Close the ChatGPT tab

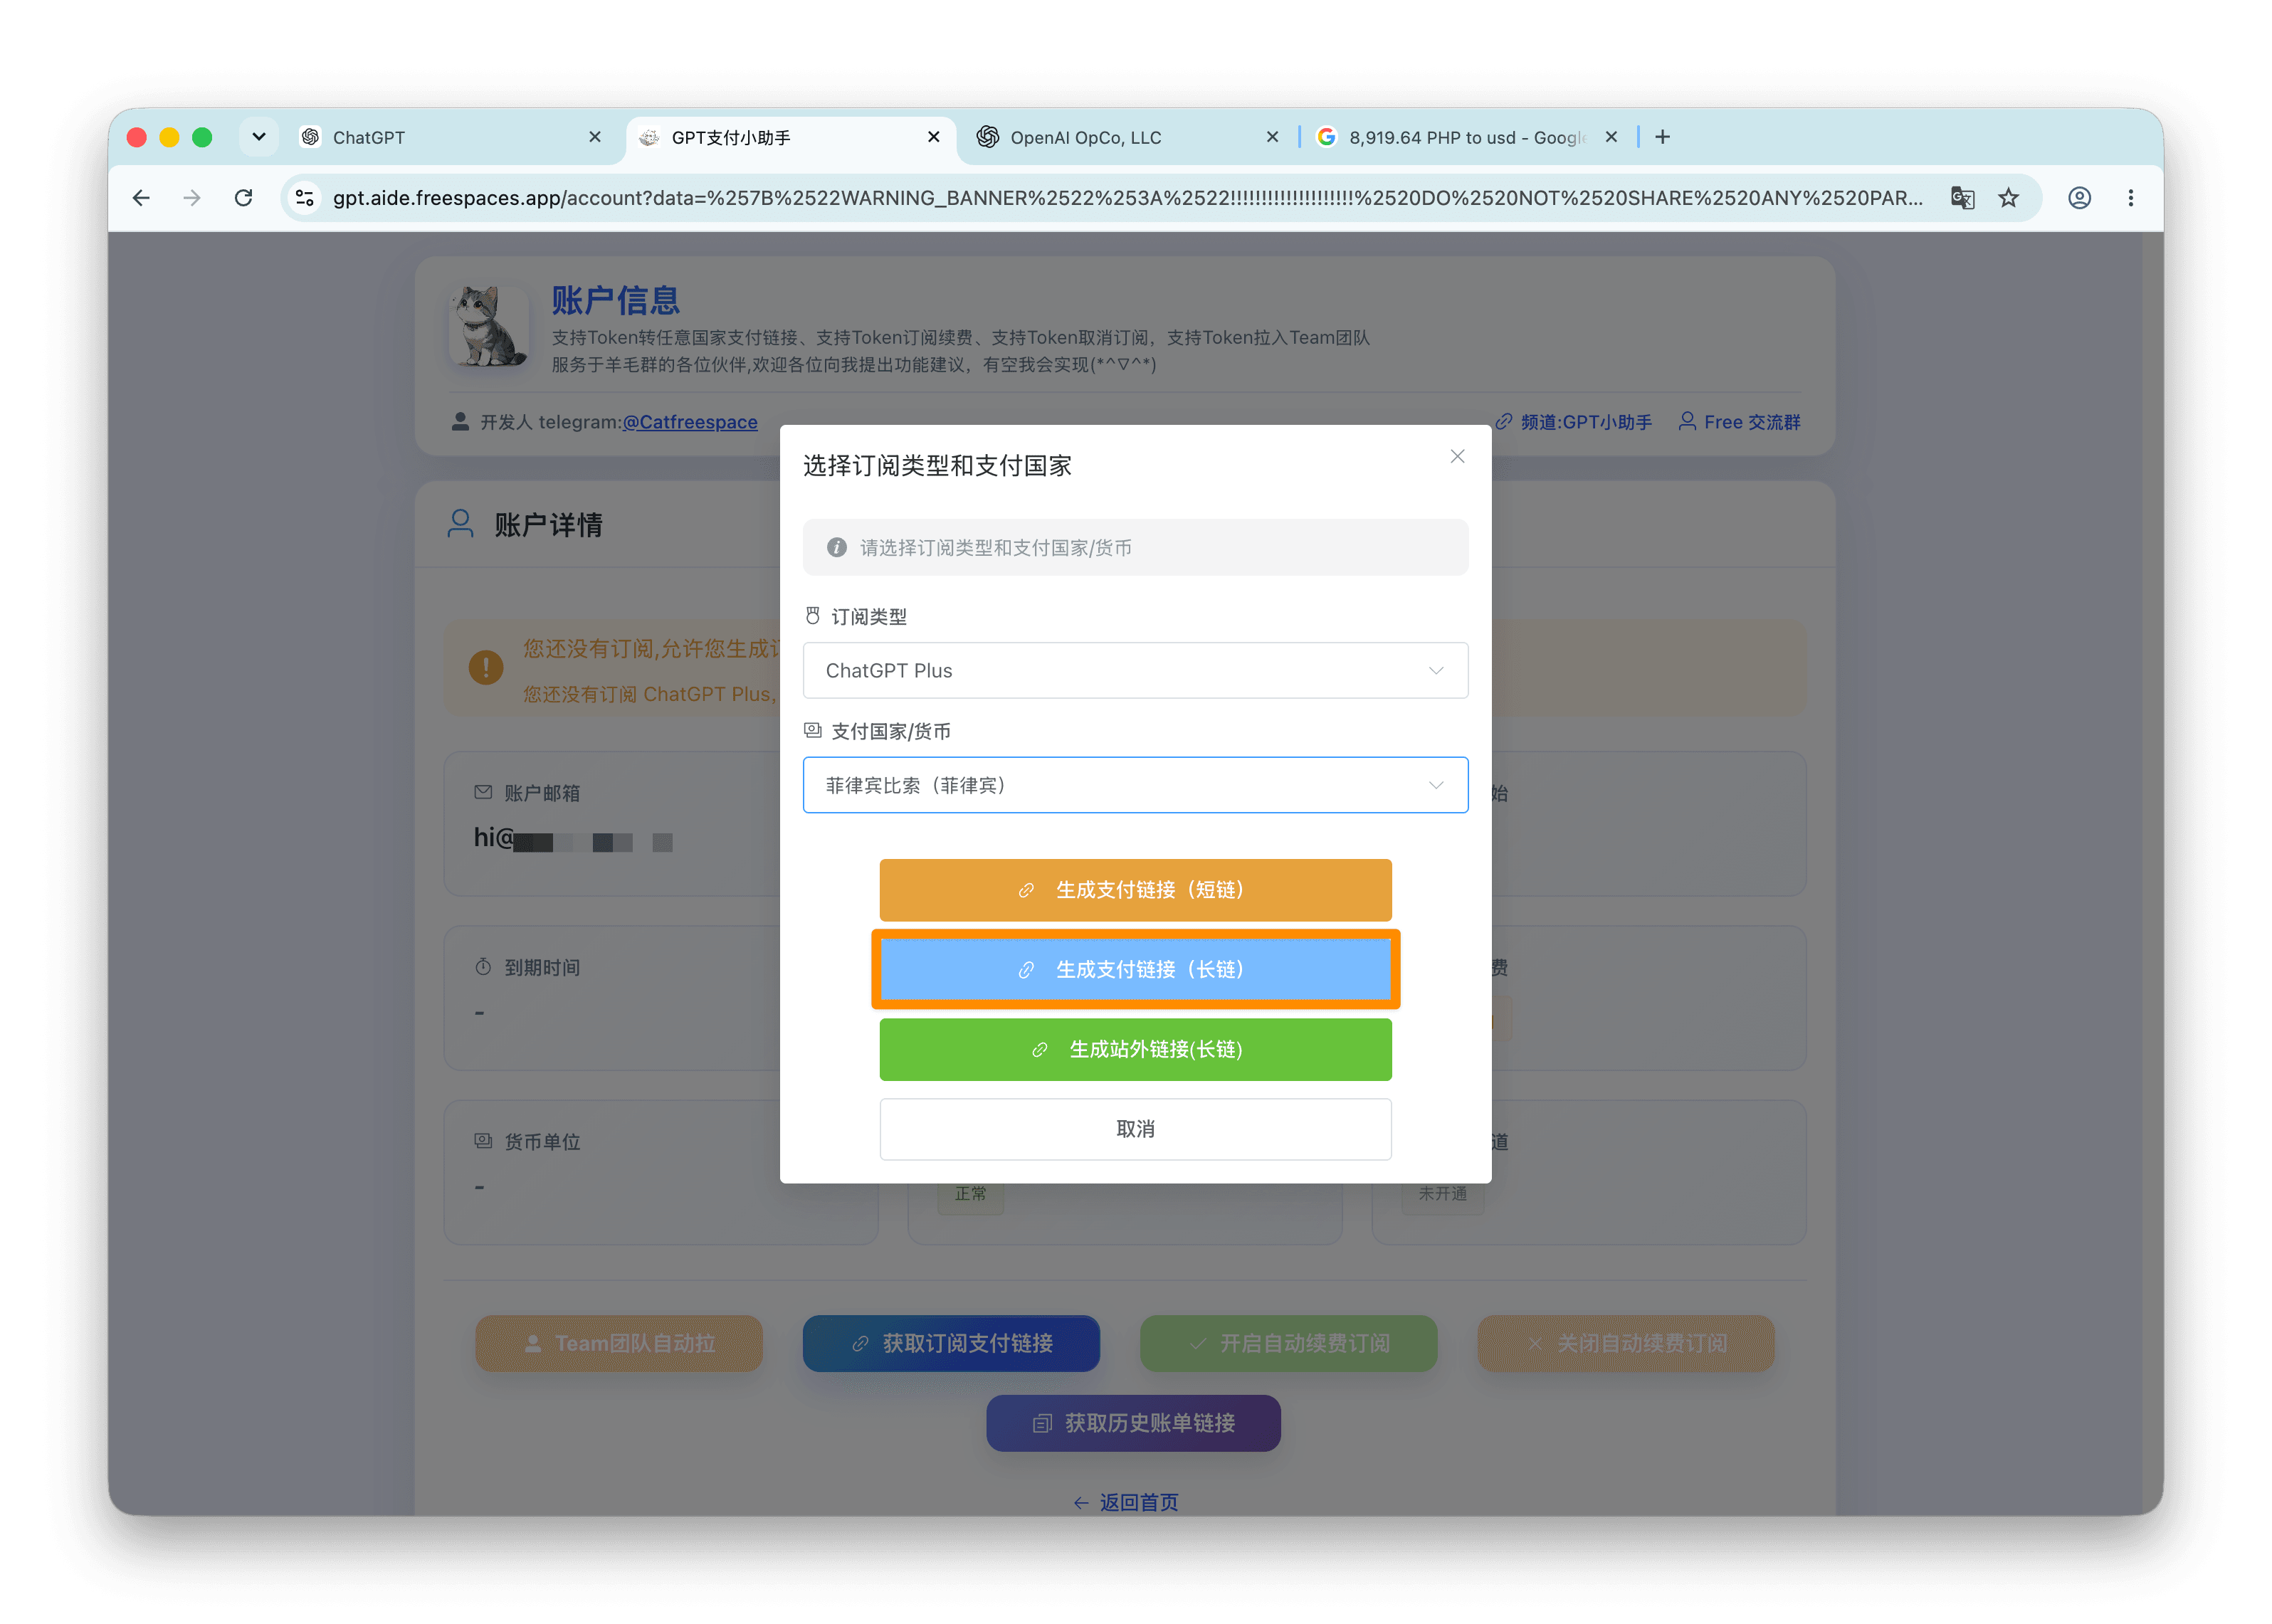(595, 137)
